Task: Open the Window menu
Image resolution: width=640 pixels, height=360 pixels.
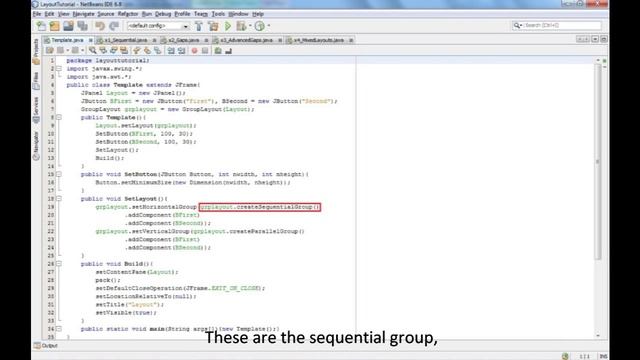Action: pos(238,14)
